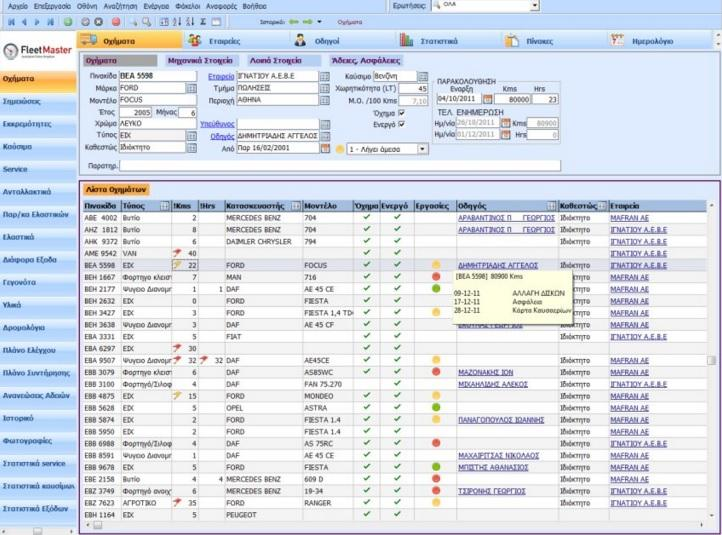
Task: Open the calendar icon next to Από date
Action: point(325,148)
